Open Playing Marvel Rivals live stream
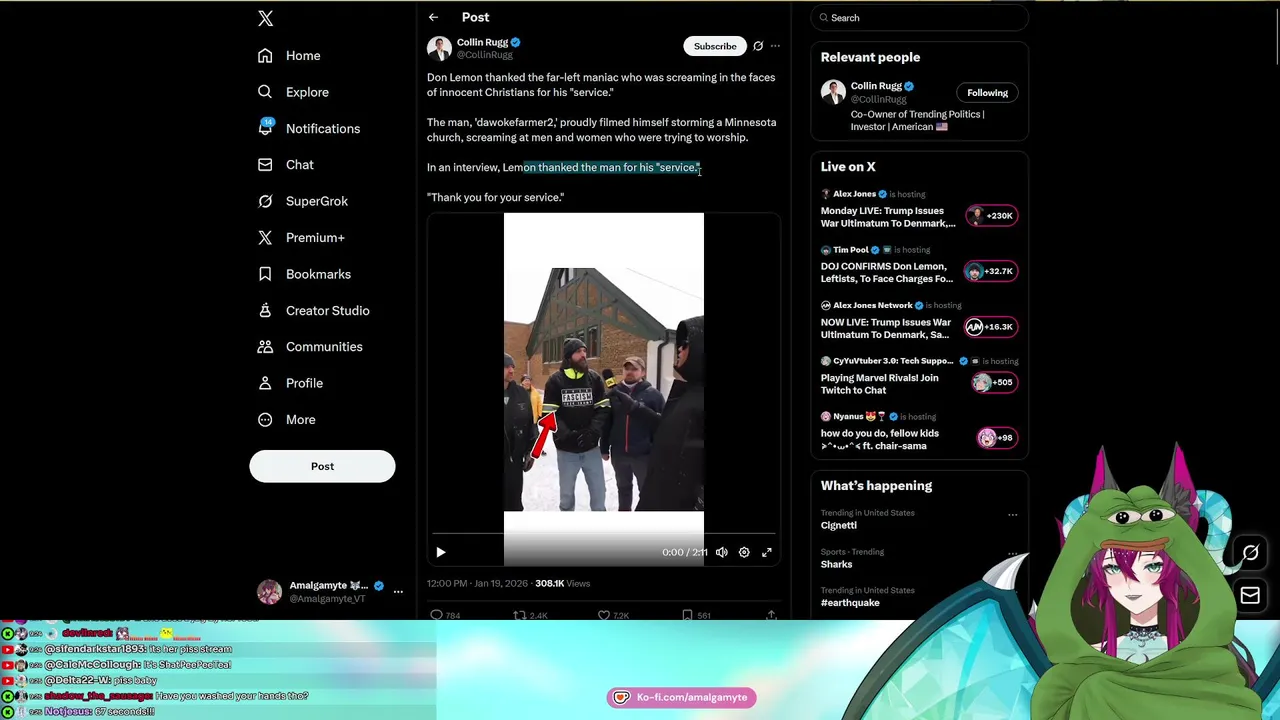 [880, 384]
